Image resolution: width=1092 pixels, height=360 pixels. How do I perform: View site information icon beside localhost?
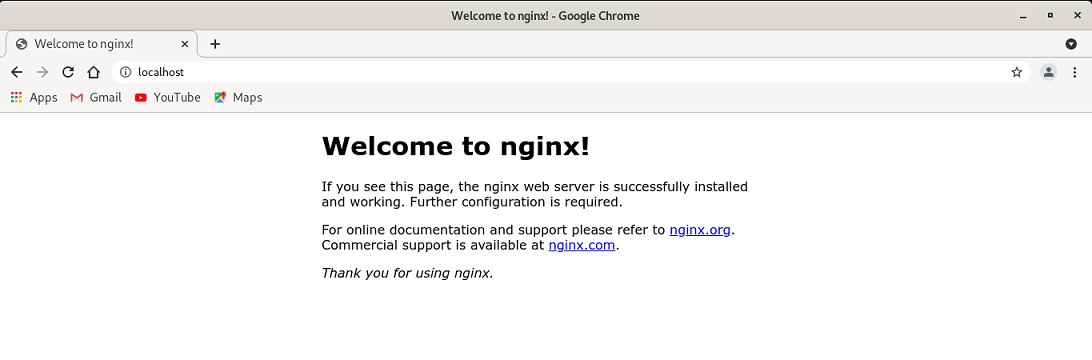[x=125, y=72]
